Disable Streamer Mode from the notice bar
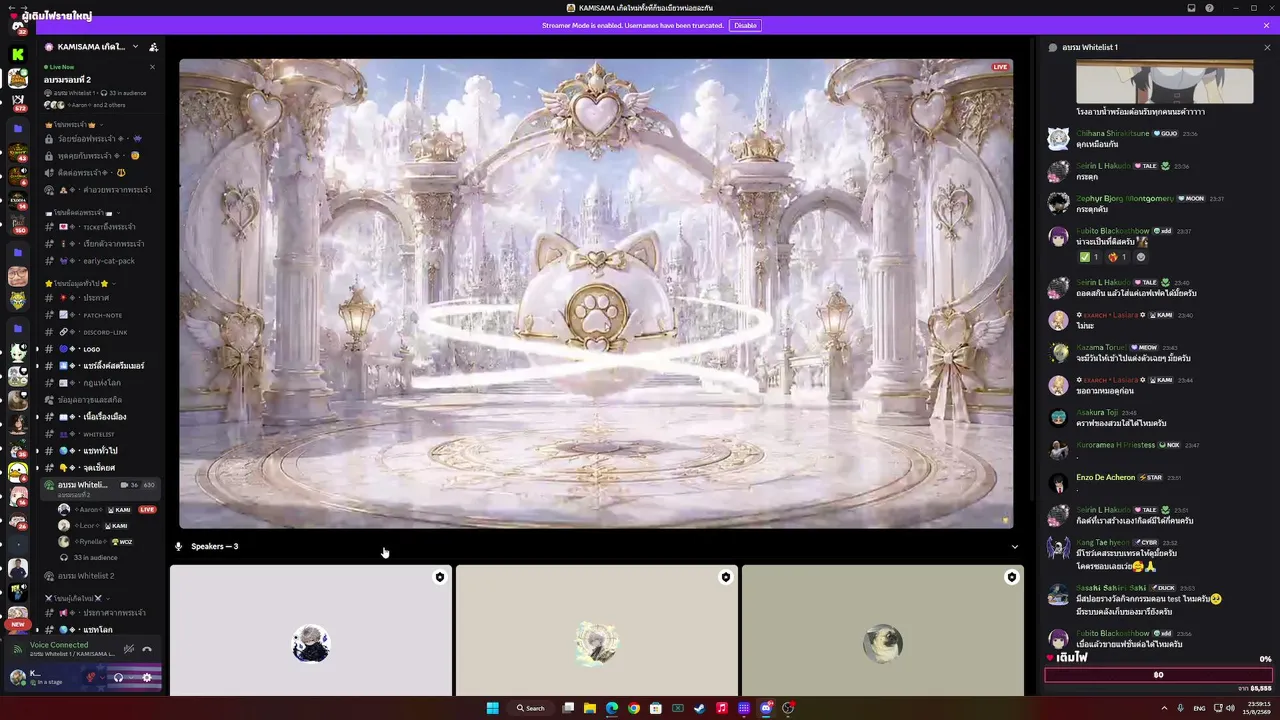This screenshot has width=1280, height=720. [x=745, y=25]
